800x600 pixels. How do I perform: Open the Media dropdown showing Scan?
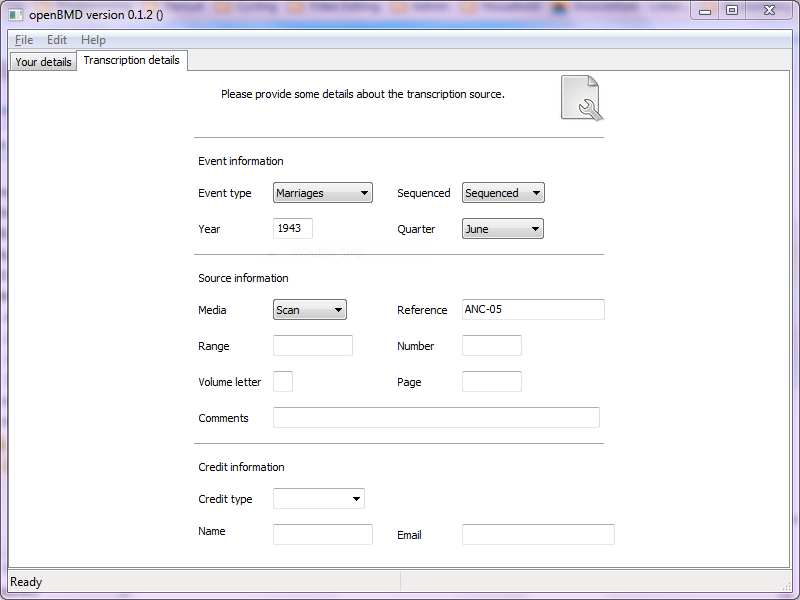click(x=310, y=310)
